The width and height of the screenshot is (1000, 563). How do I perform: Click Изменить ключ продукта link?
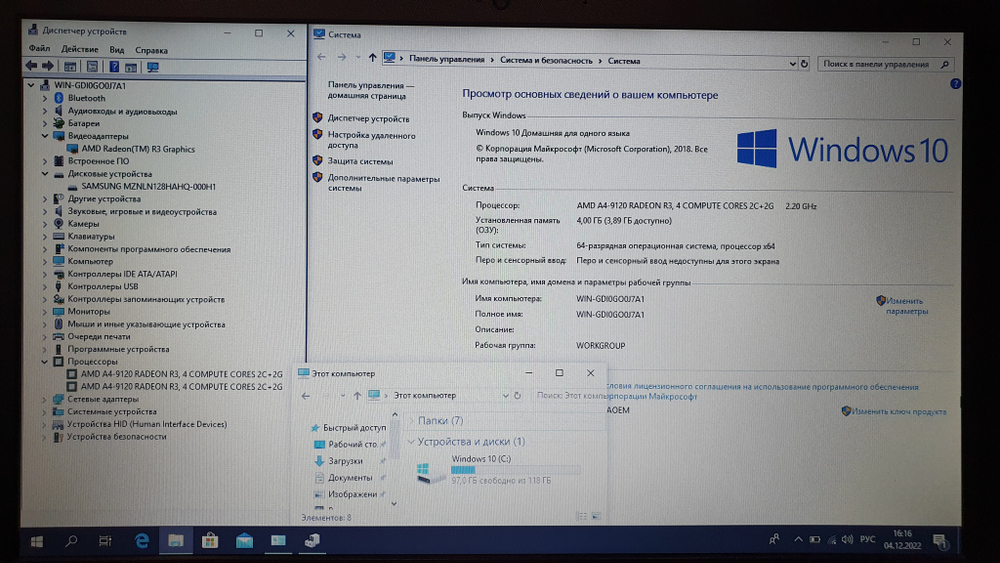pyautogui.click(x=899, y=412)
